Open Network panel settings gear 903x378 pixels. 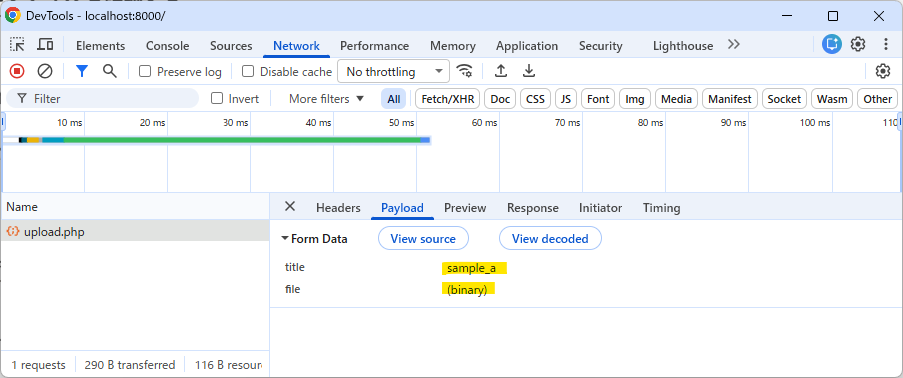(883, 71)
